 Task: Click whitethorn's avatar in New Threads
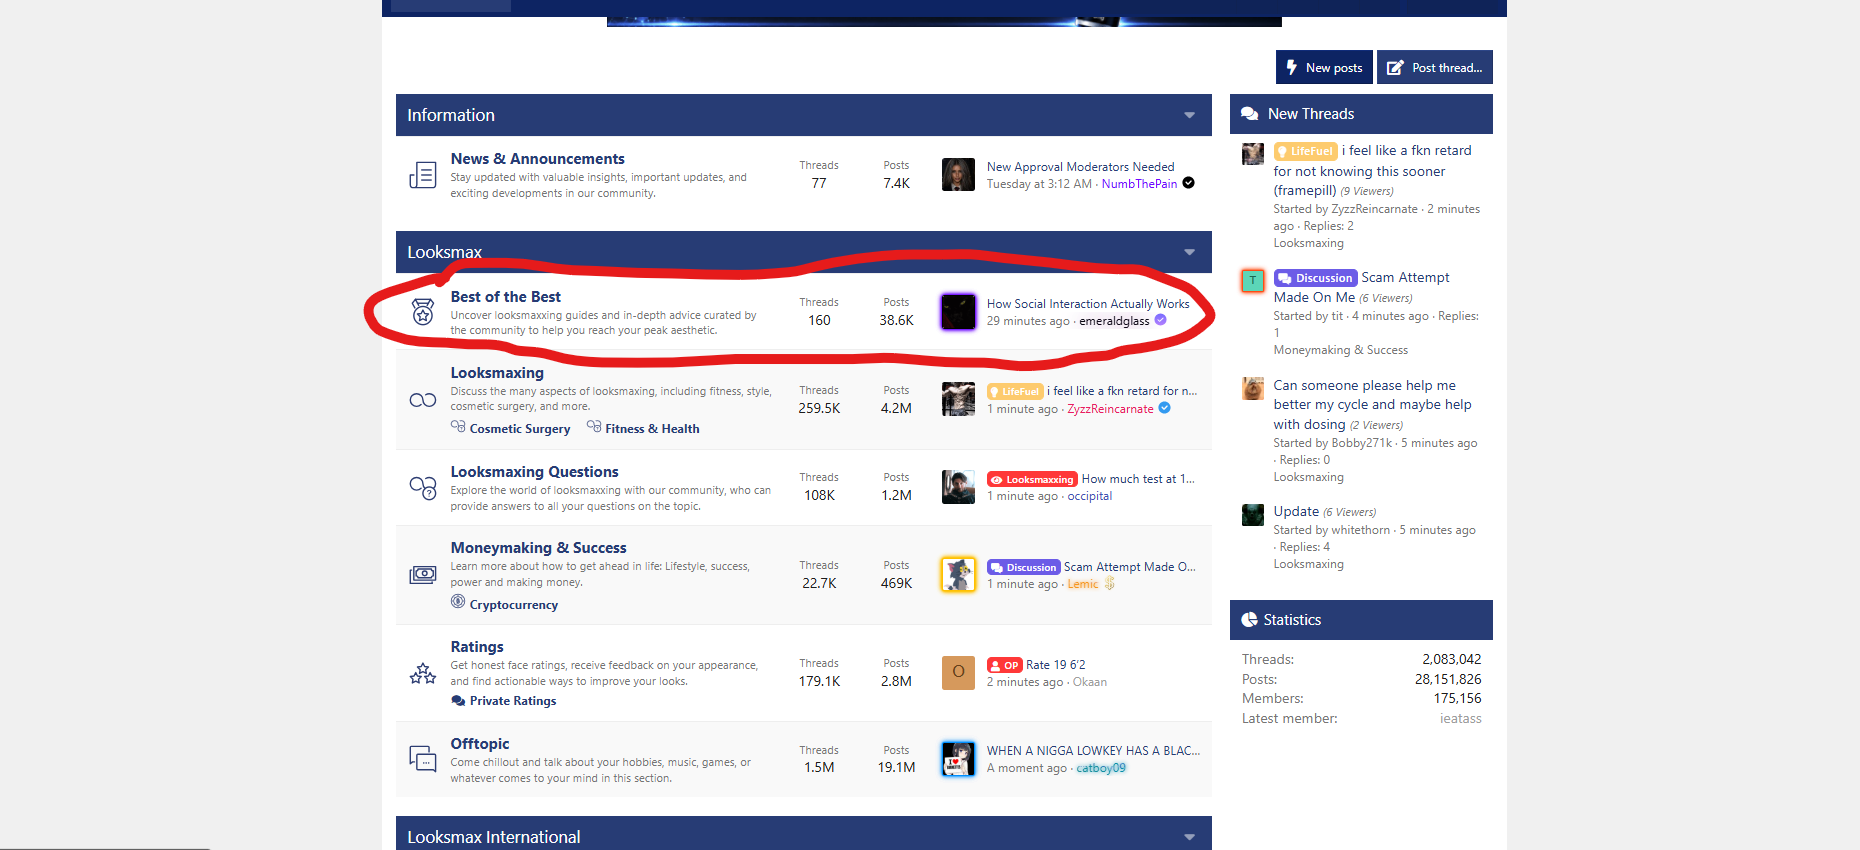click(1253, 515)
